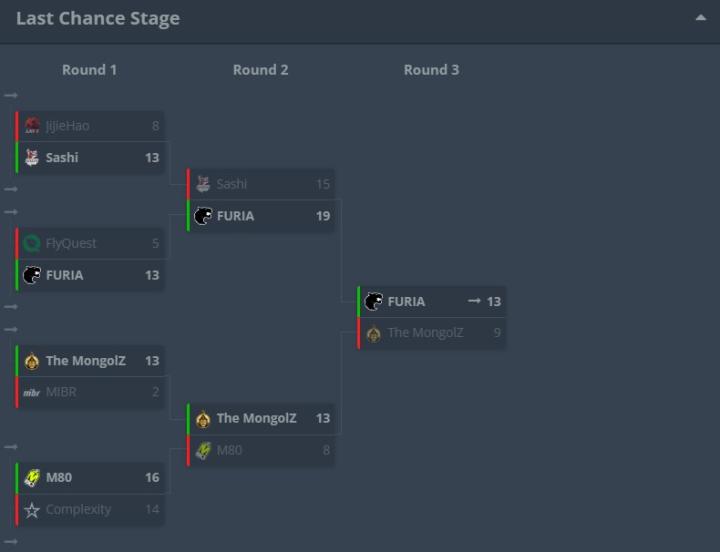
Task: Click the JiJieHao team logo
Action: 32,126
